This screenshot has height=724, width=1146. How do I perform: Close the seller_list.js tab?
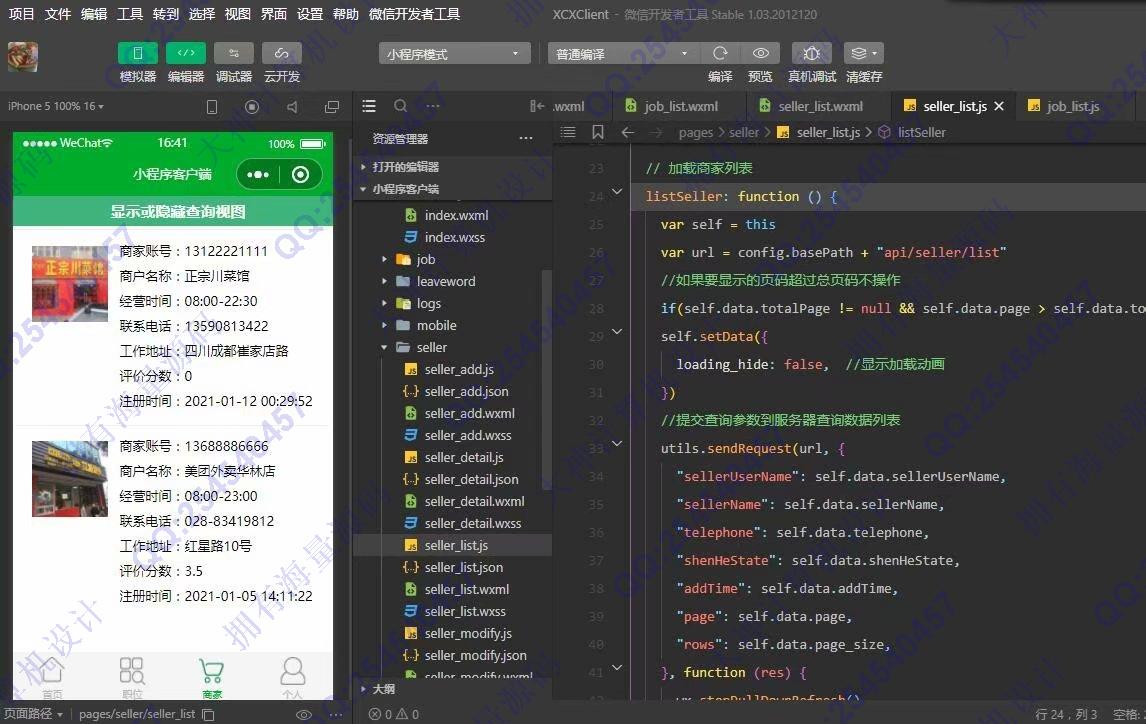click(x=999, y=107)
